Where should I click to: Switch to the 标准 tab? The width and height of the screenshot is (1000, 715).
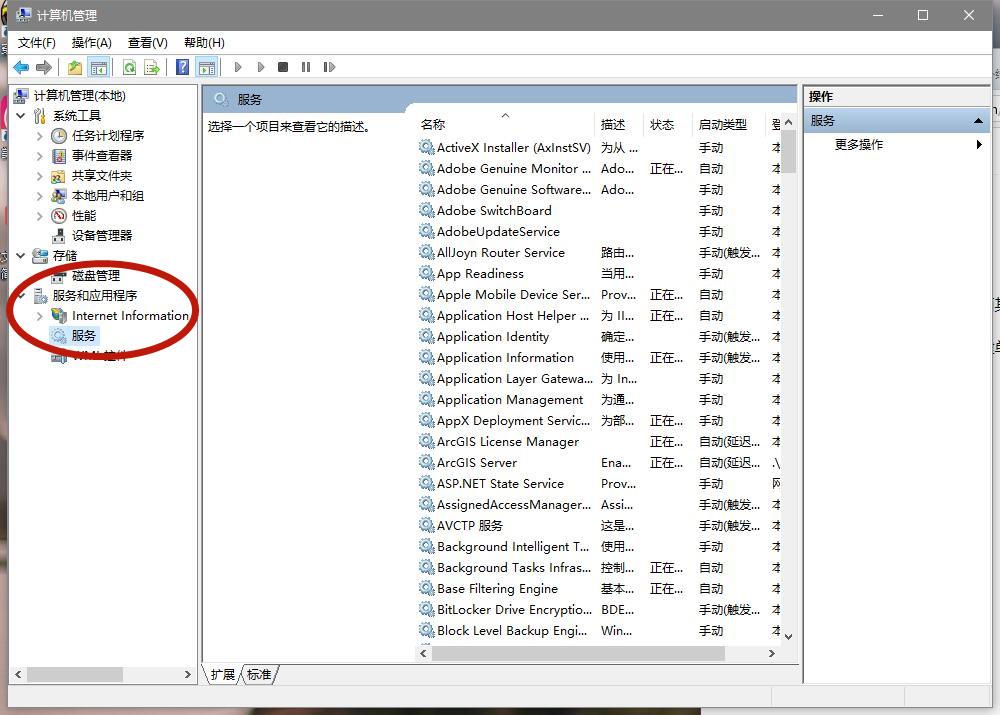(259, 674)
